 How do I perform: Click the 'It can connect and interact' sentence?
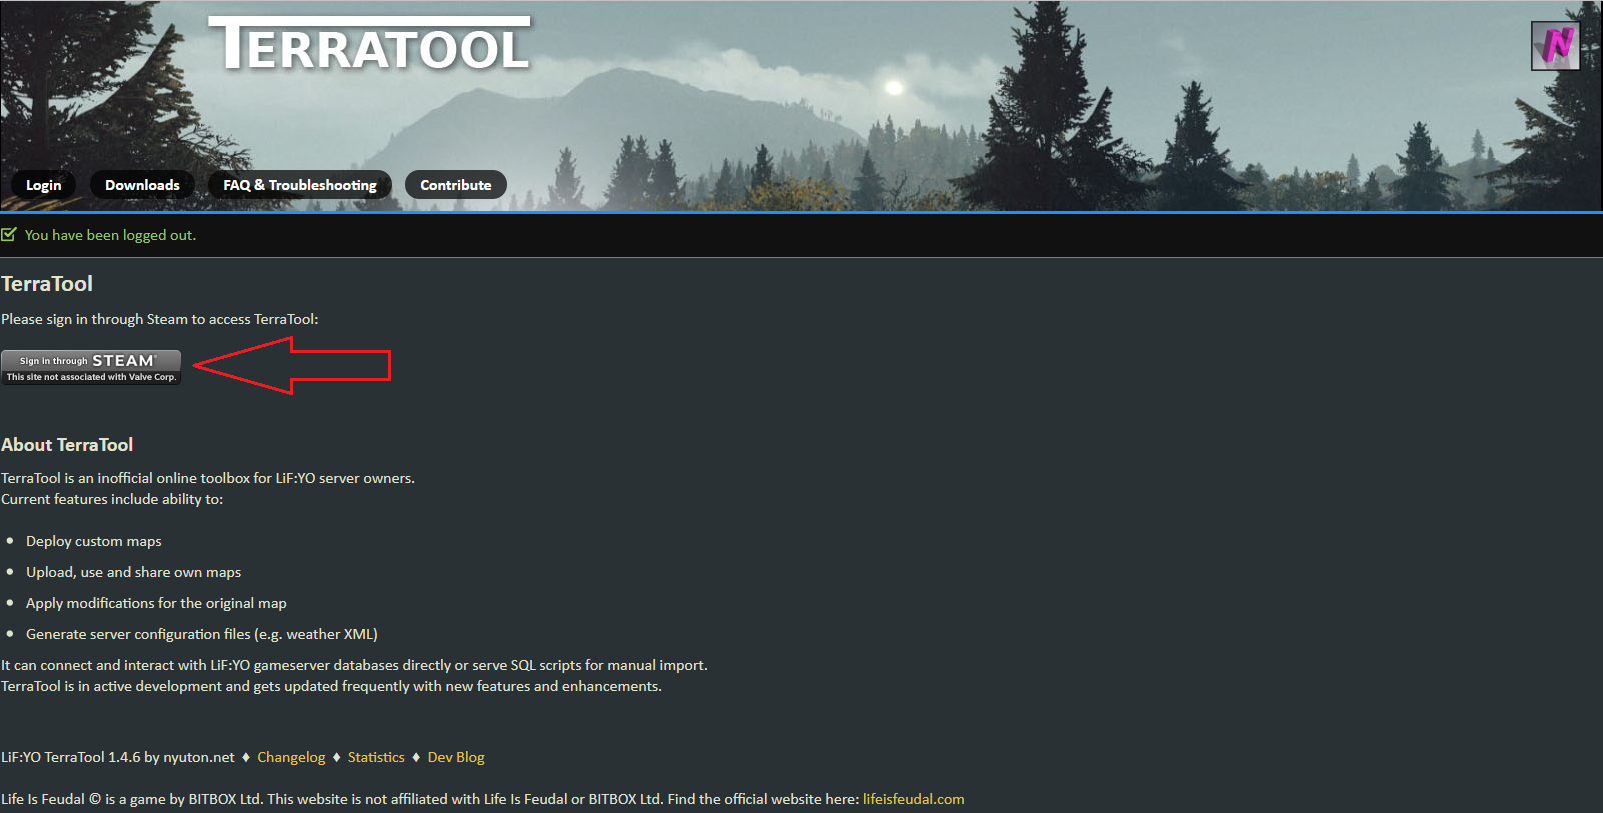(x=354, y=665)
